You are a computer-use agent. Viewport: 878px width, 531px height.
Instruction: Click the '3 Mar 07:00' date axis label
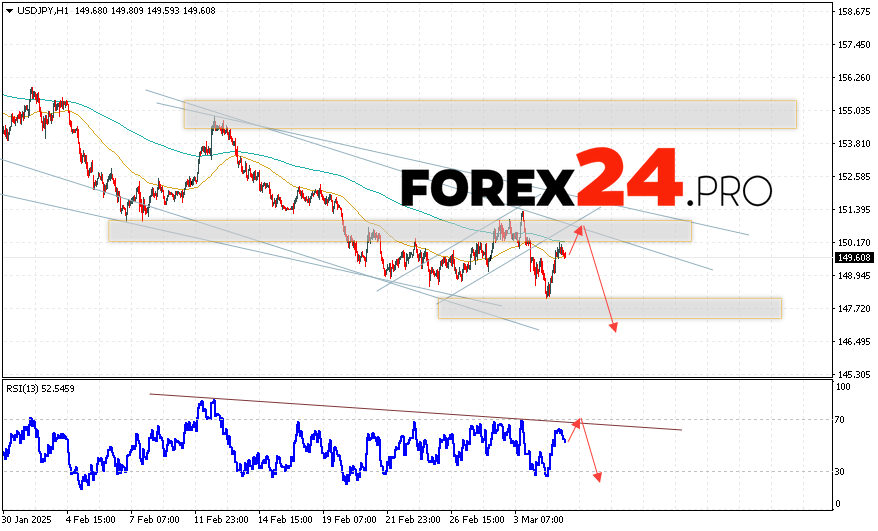[x=538, y=520]
